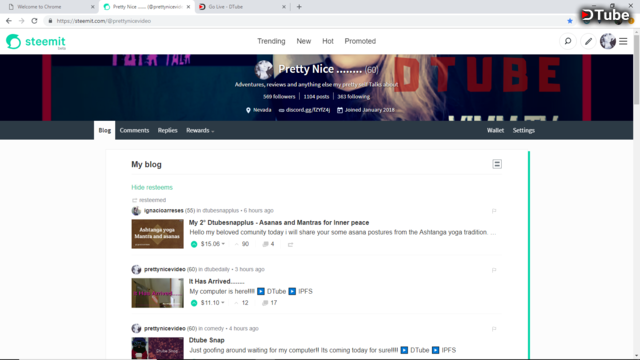Open the Asanas and Mantras post title

[279, 222]
